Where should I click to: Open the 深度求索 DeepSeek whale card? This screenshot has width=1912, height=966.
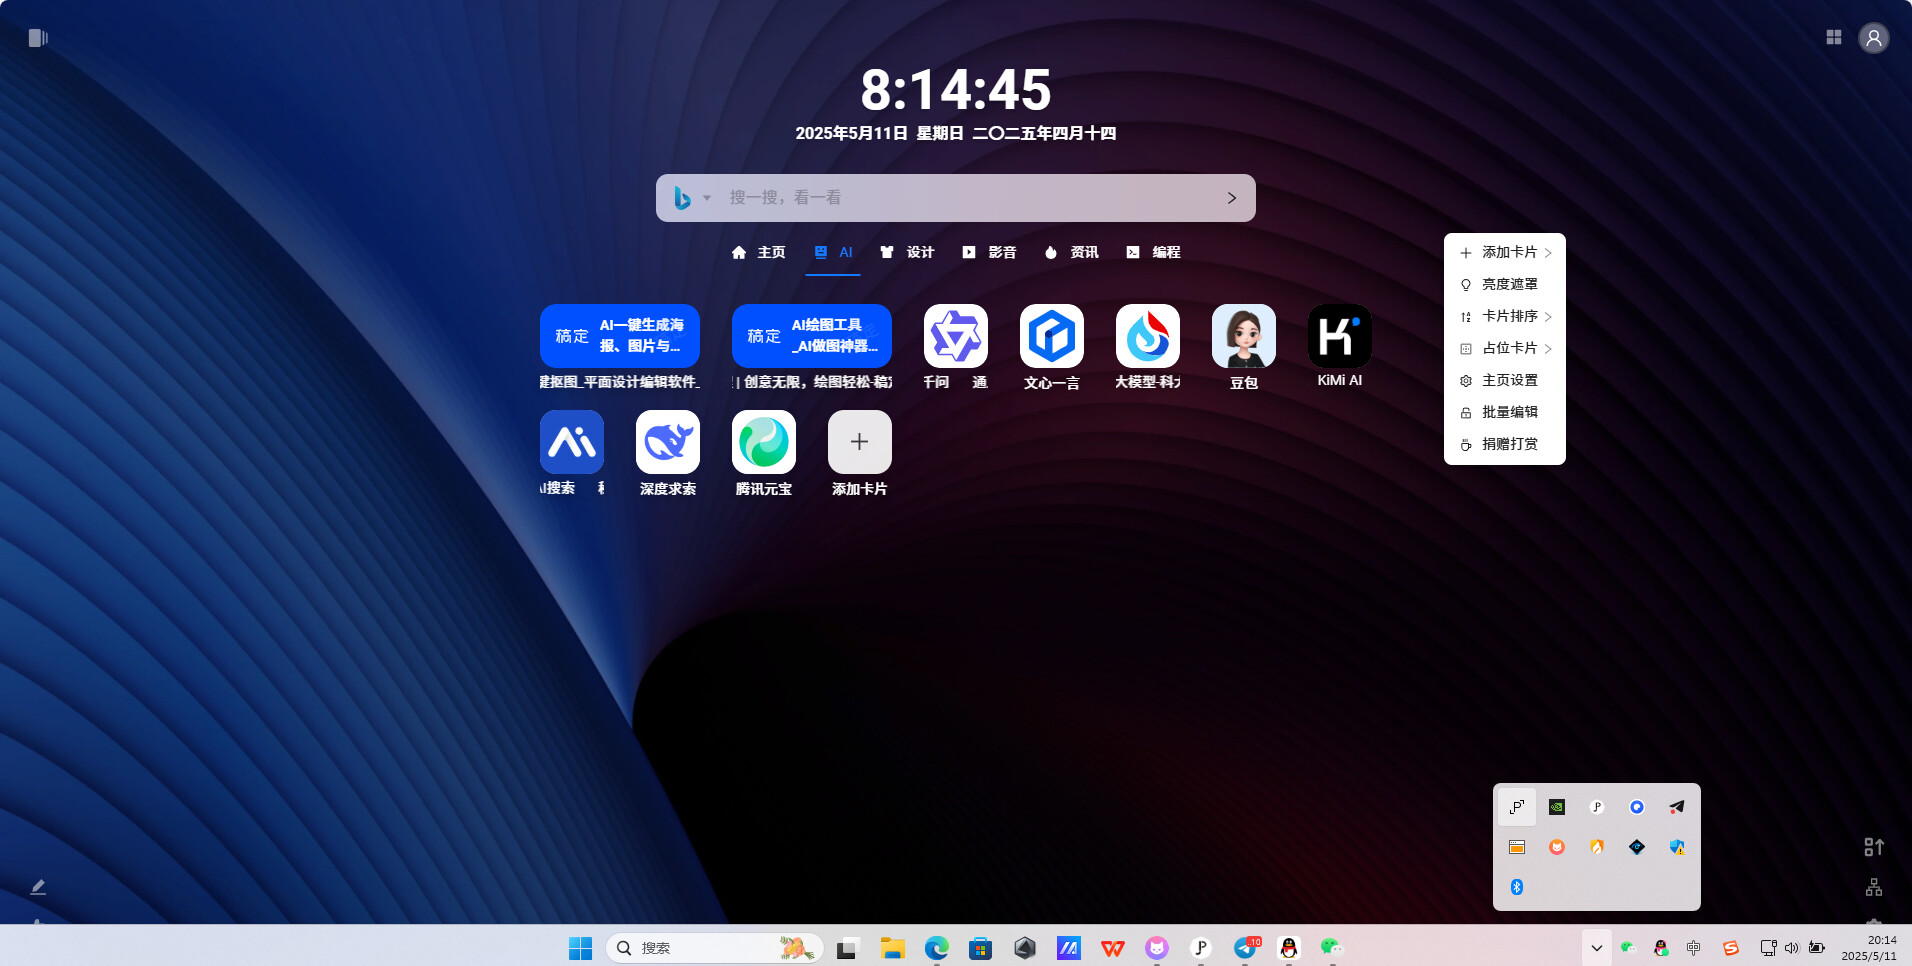[x=667, y=442]
